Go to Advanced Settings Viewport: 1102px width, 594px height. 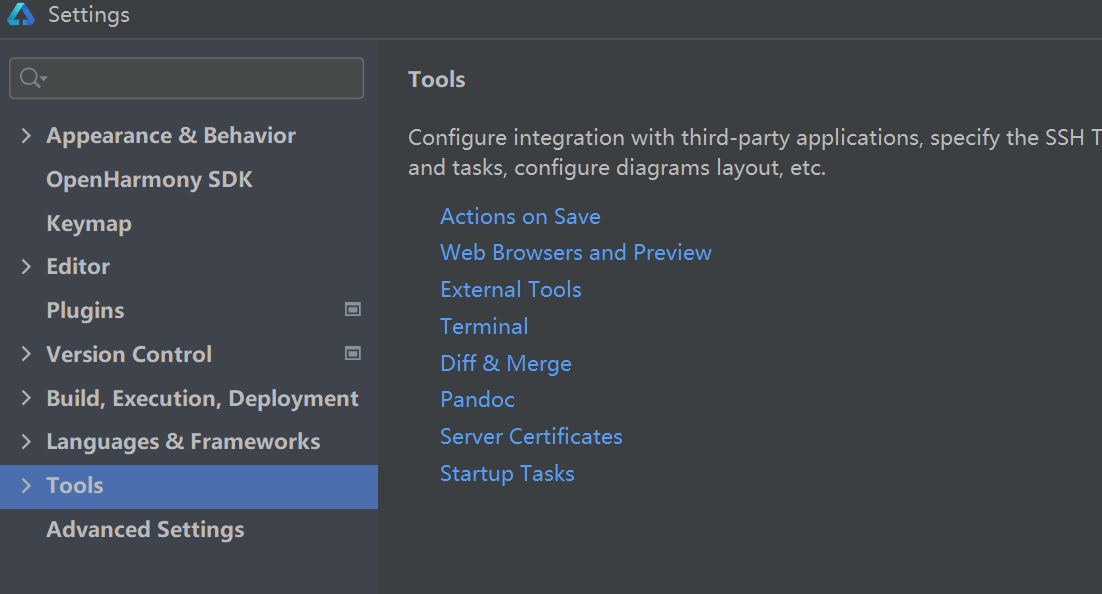point(145,529)
